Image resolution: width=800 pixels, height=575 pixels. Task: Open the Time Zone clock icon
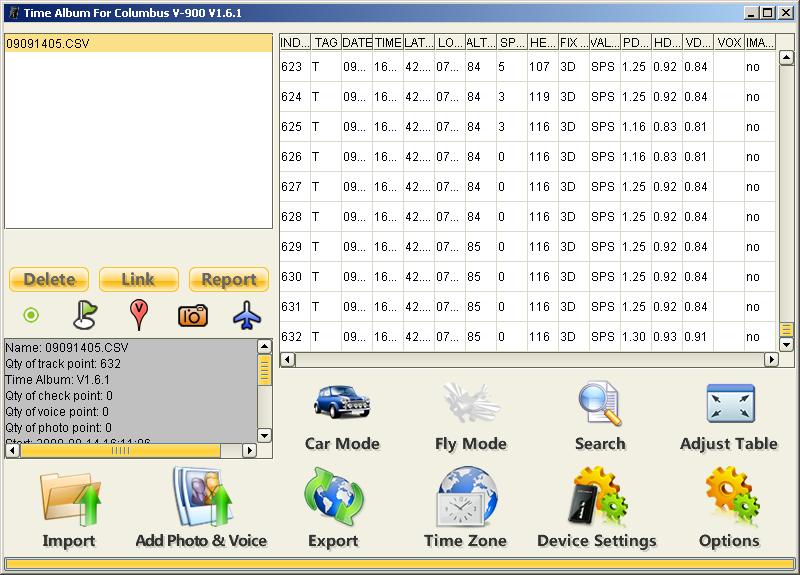point(467,497)
